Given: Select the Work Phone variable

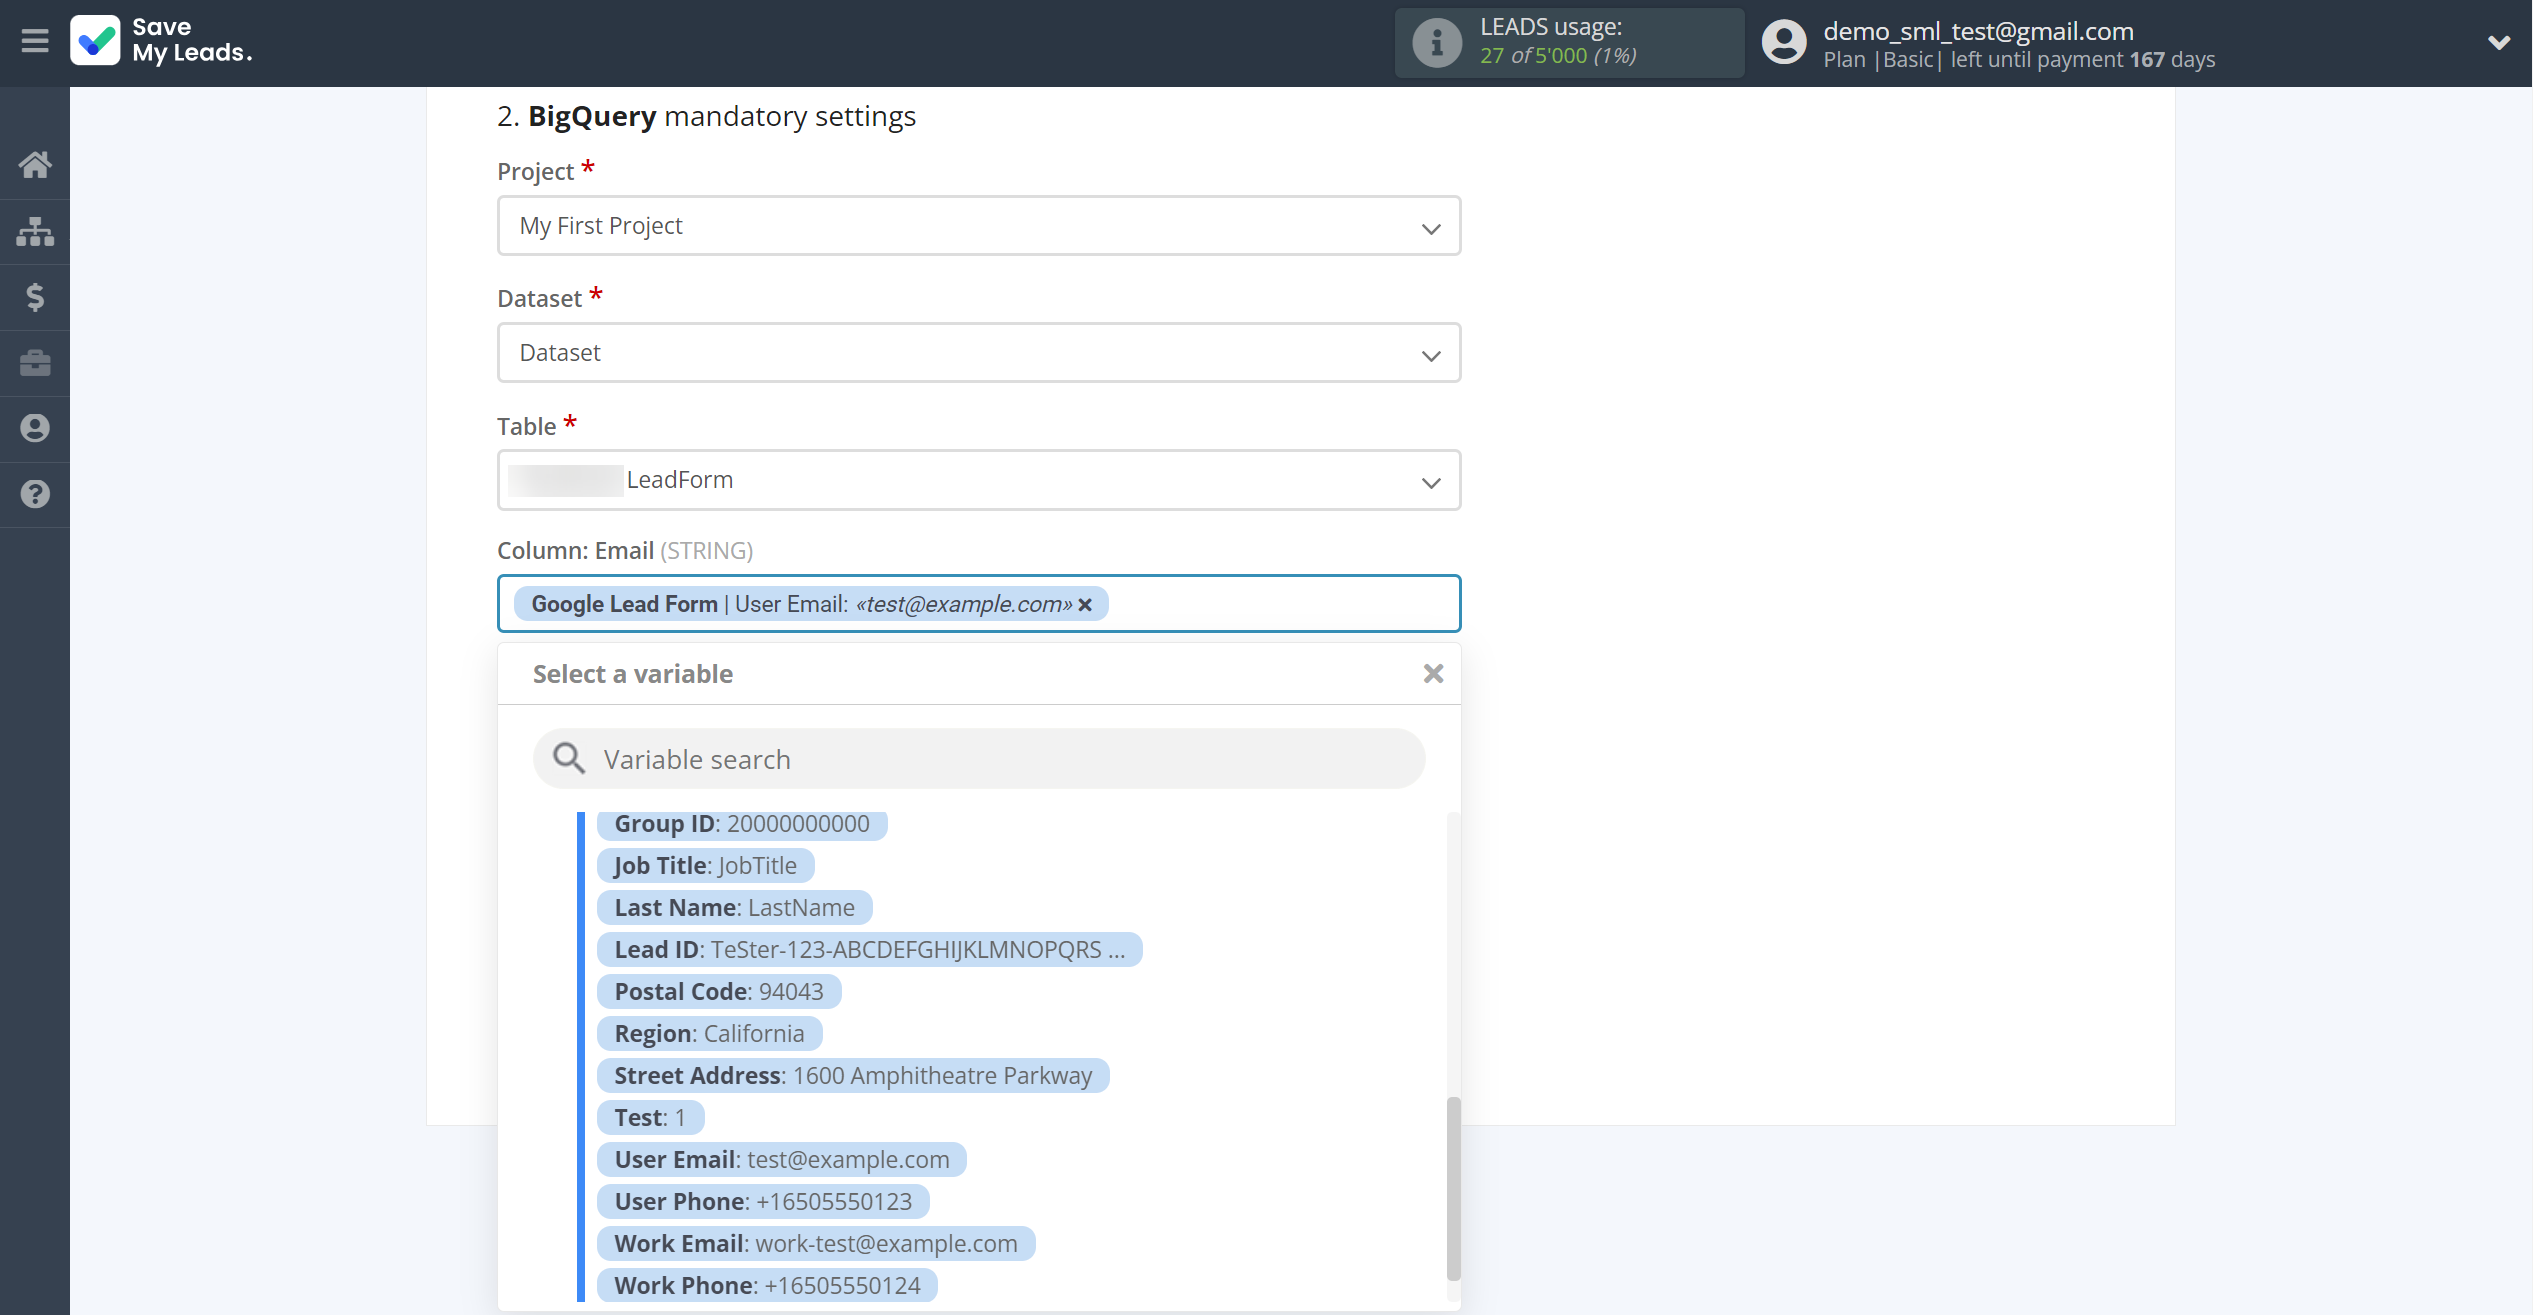Looking at the screenshot, I should tap(767, 1286).
